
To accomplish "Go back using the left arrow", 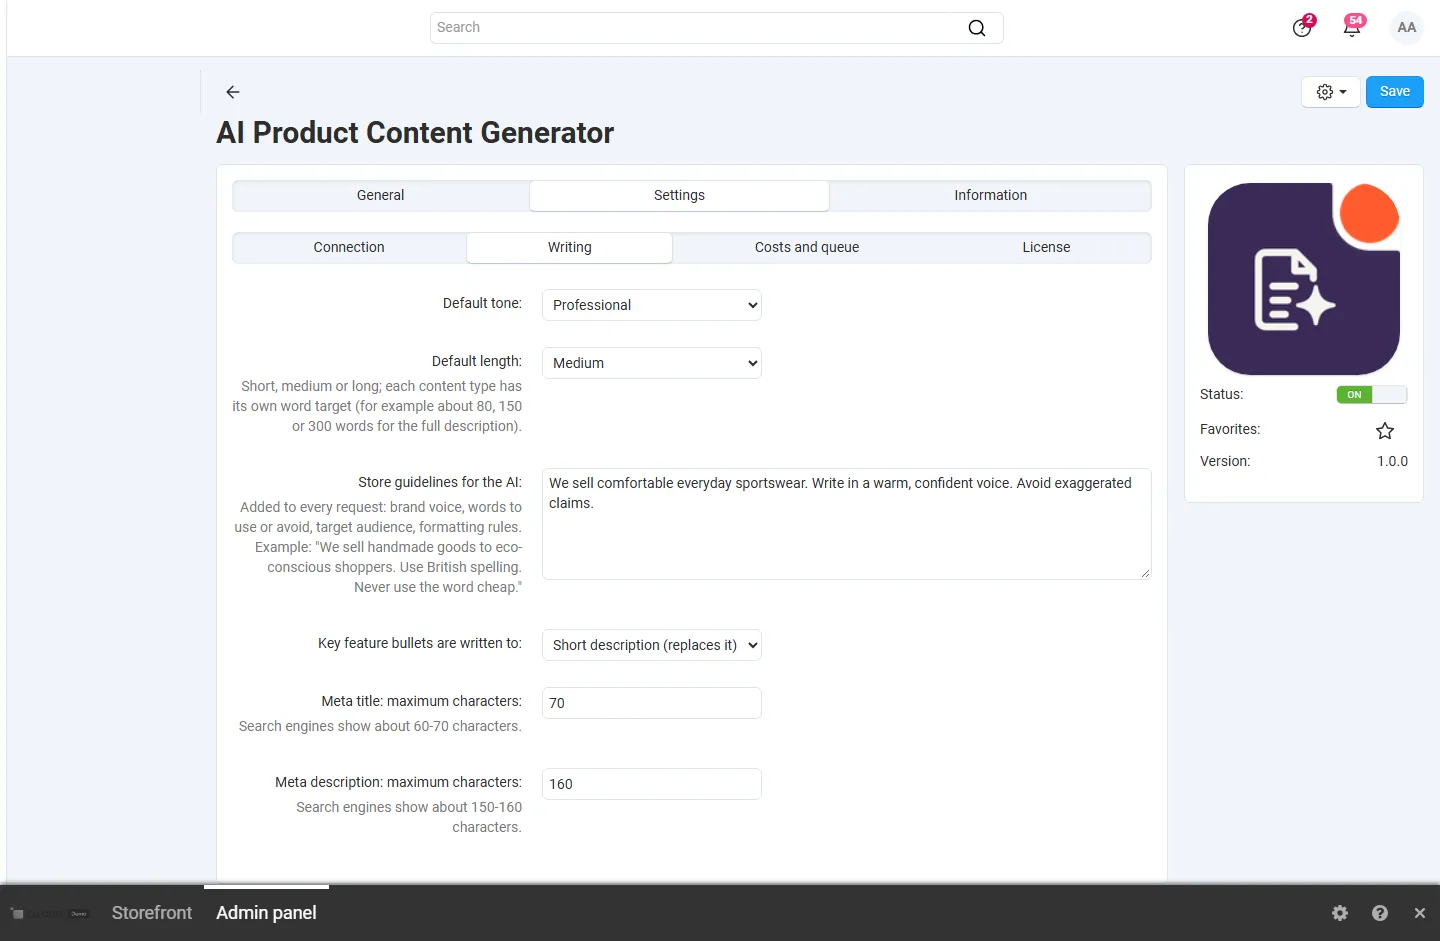I will point(233,92).
